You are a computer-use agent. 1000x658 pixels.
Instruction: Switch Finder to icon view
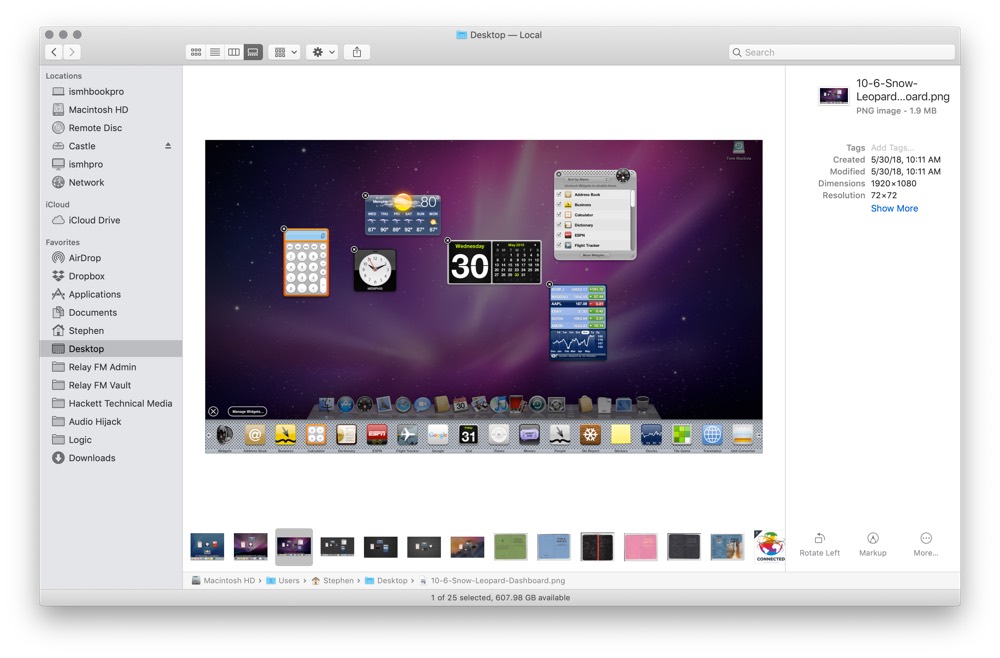(196, 52)
